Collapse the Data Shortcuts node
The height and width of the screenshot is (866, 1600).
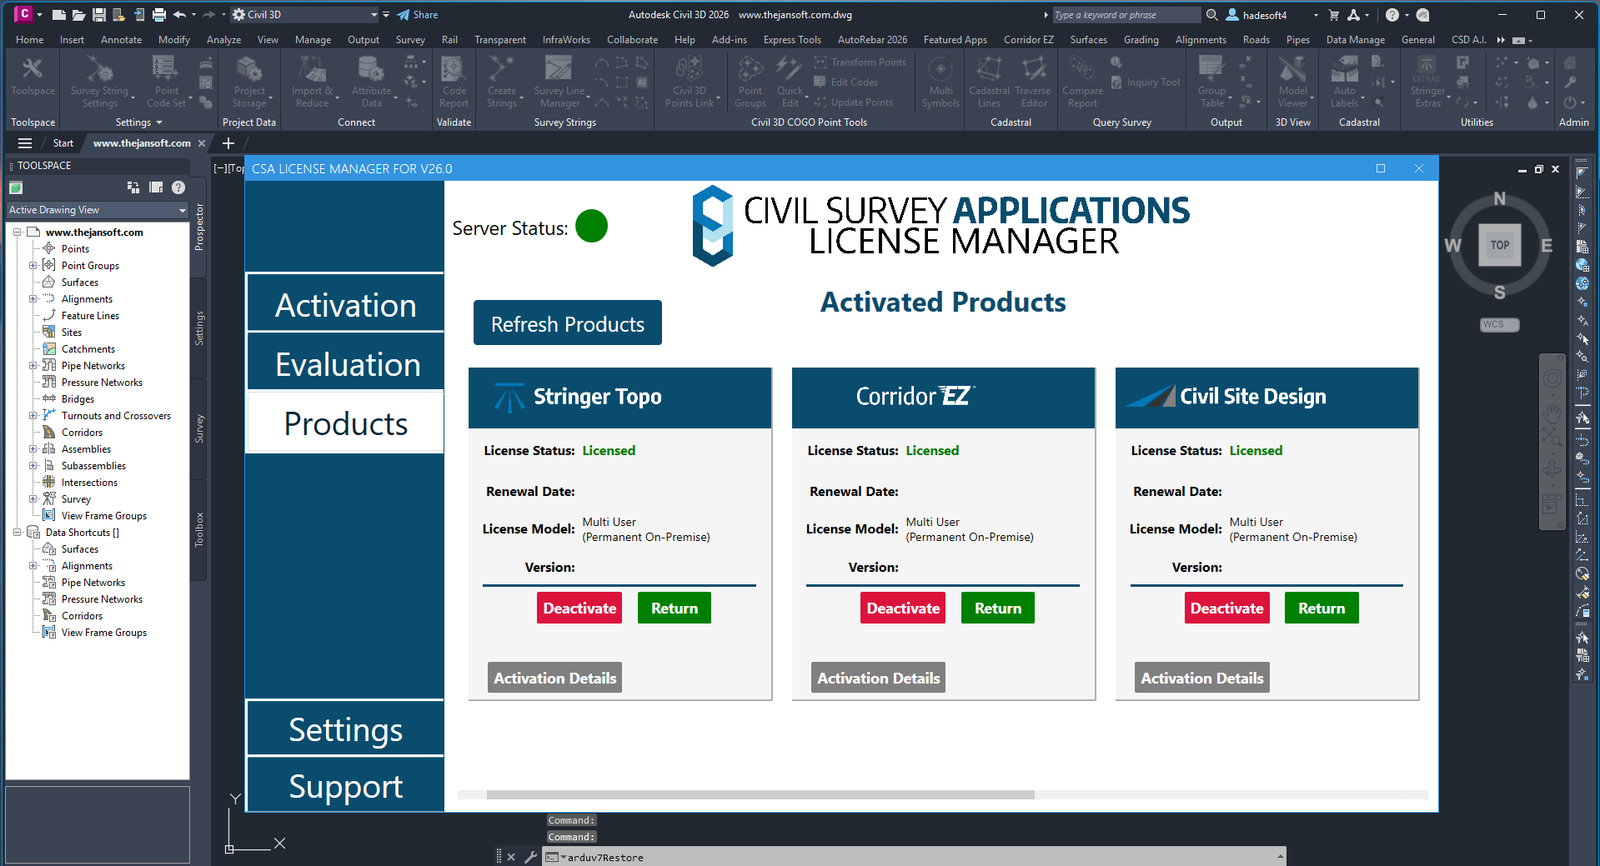point(17,533)
